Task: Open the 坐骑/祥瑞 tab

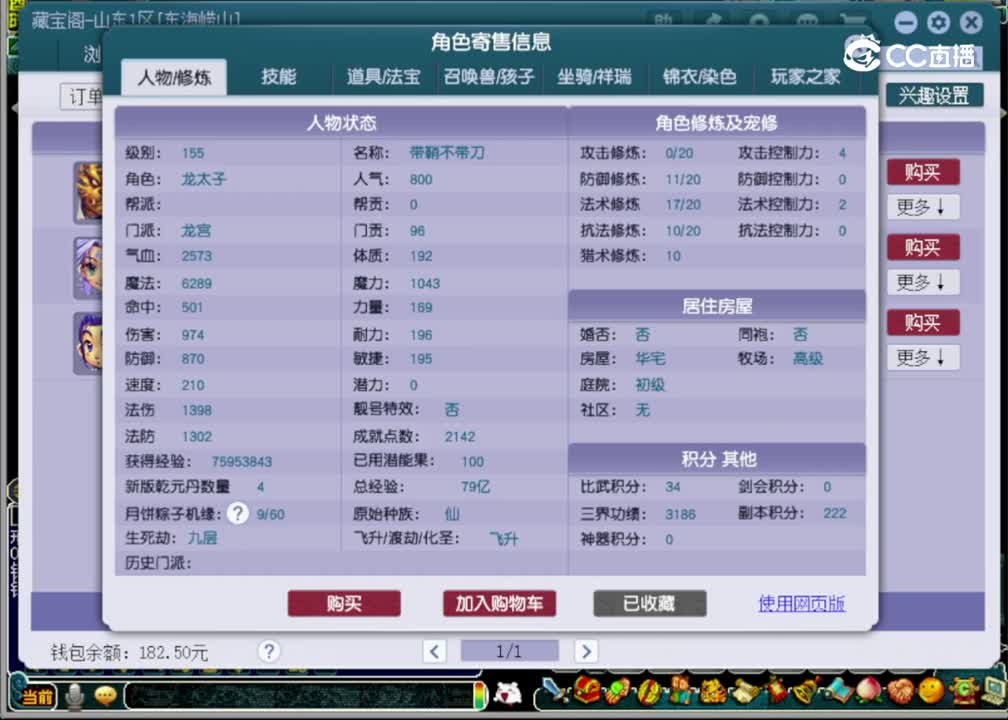Action: pyautogui.click(x=595, y=77)
